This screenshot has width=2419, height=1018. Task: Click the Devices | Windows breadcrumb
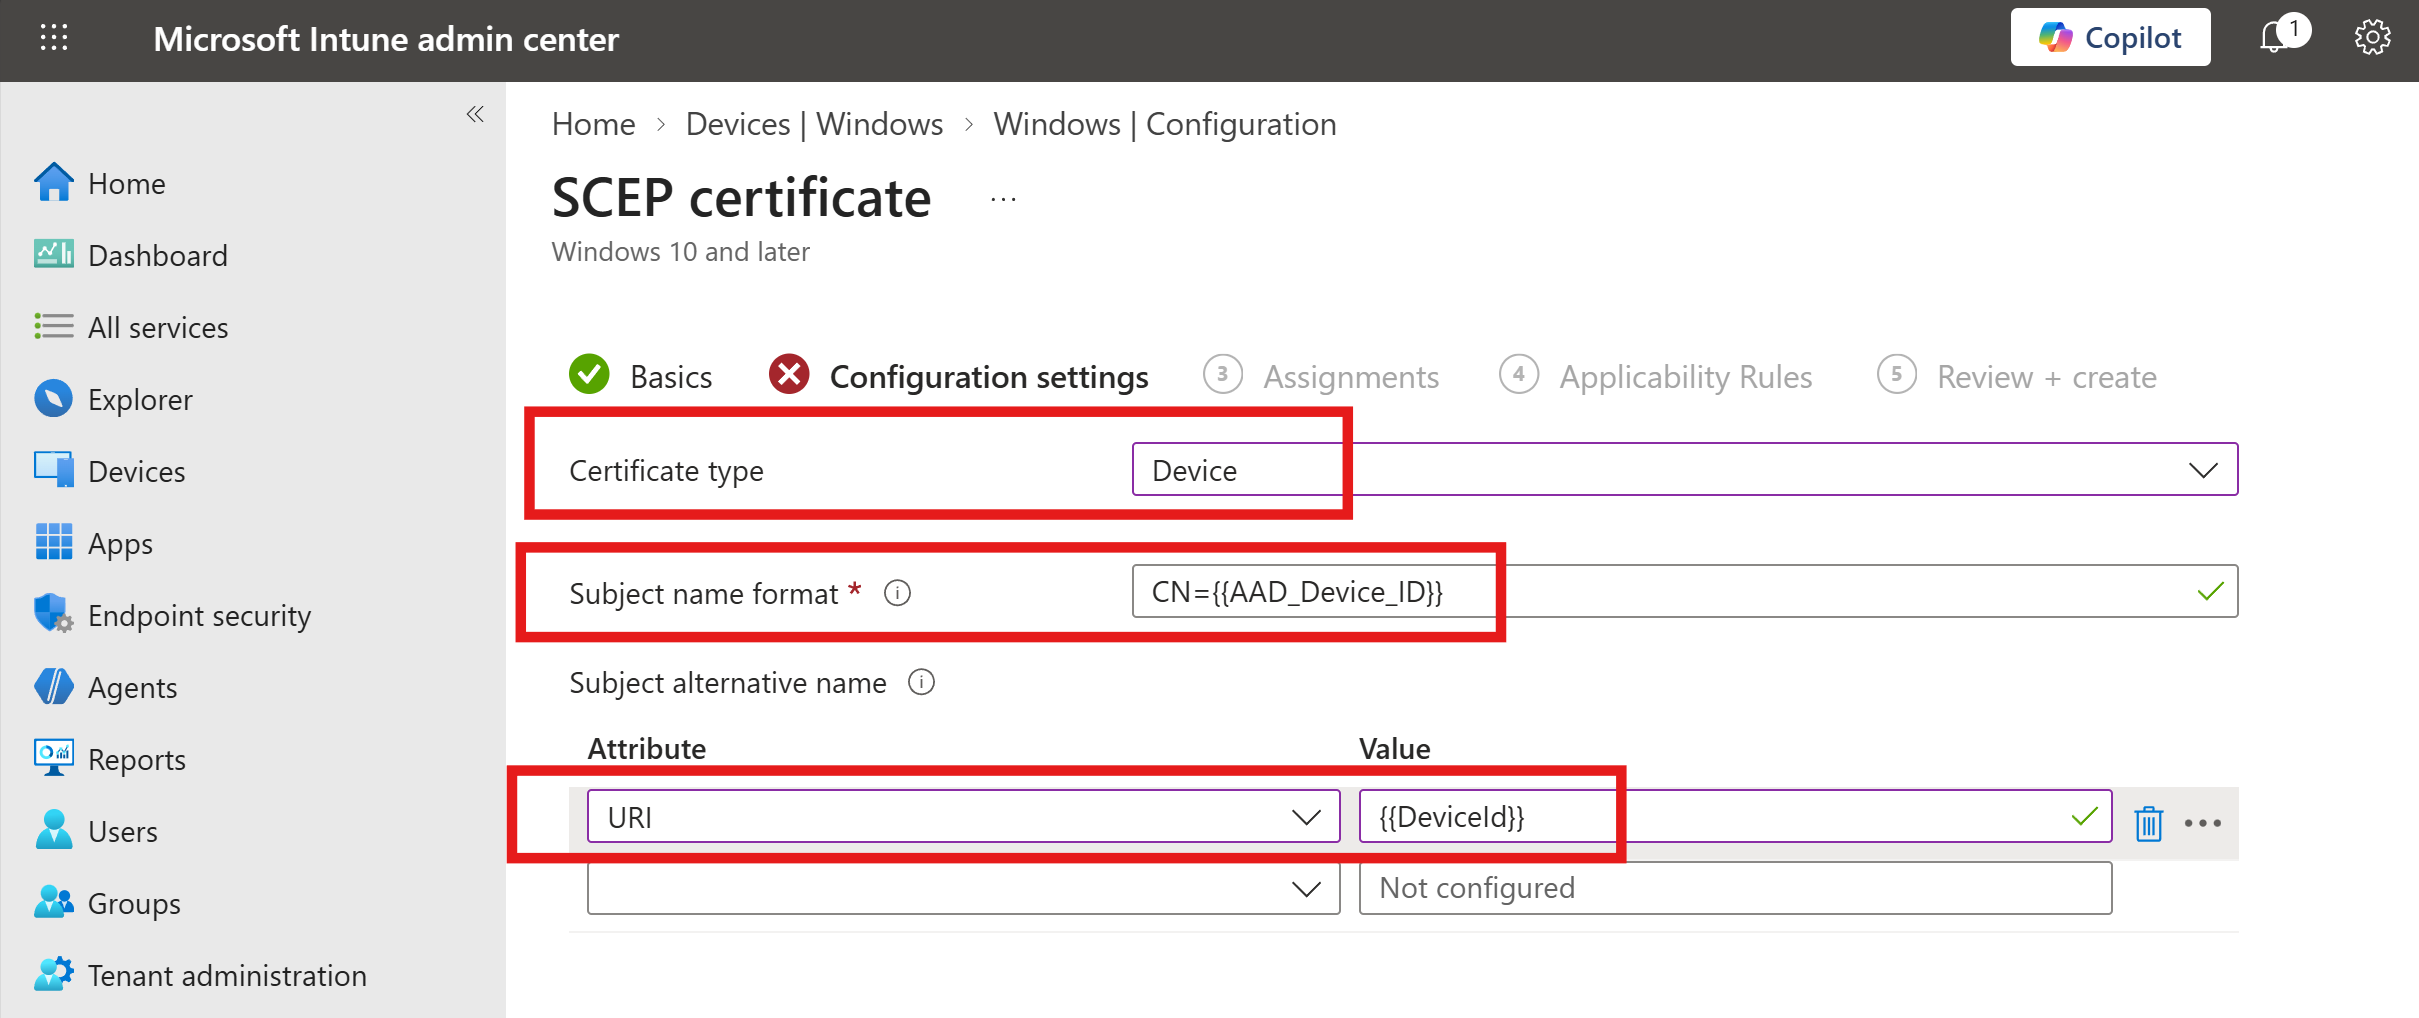[814, 124]
